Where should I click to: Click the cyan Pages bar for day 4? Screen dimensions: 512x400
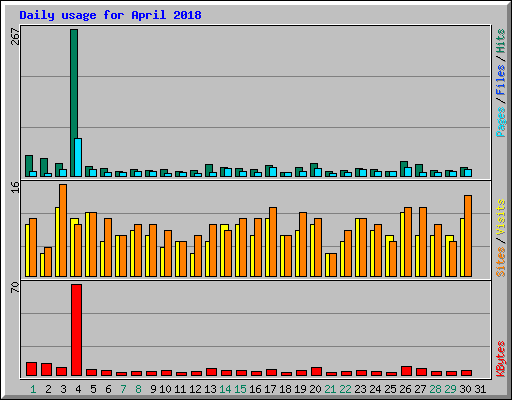78,157
